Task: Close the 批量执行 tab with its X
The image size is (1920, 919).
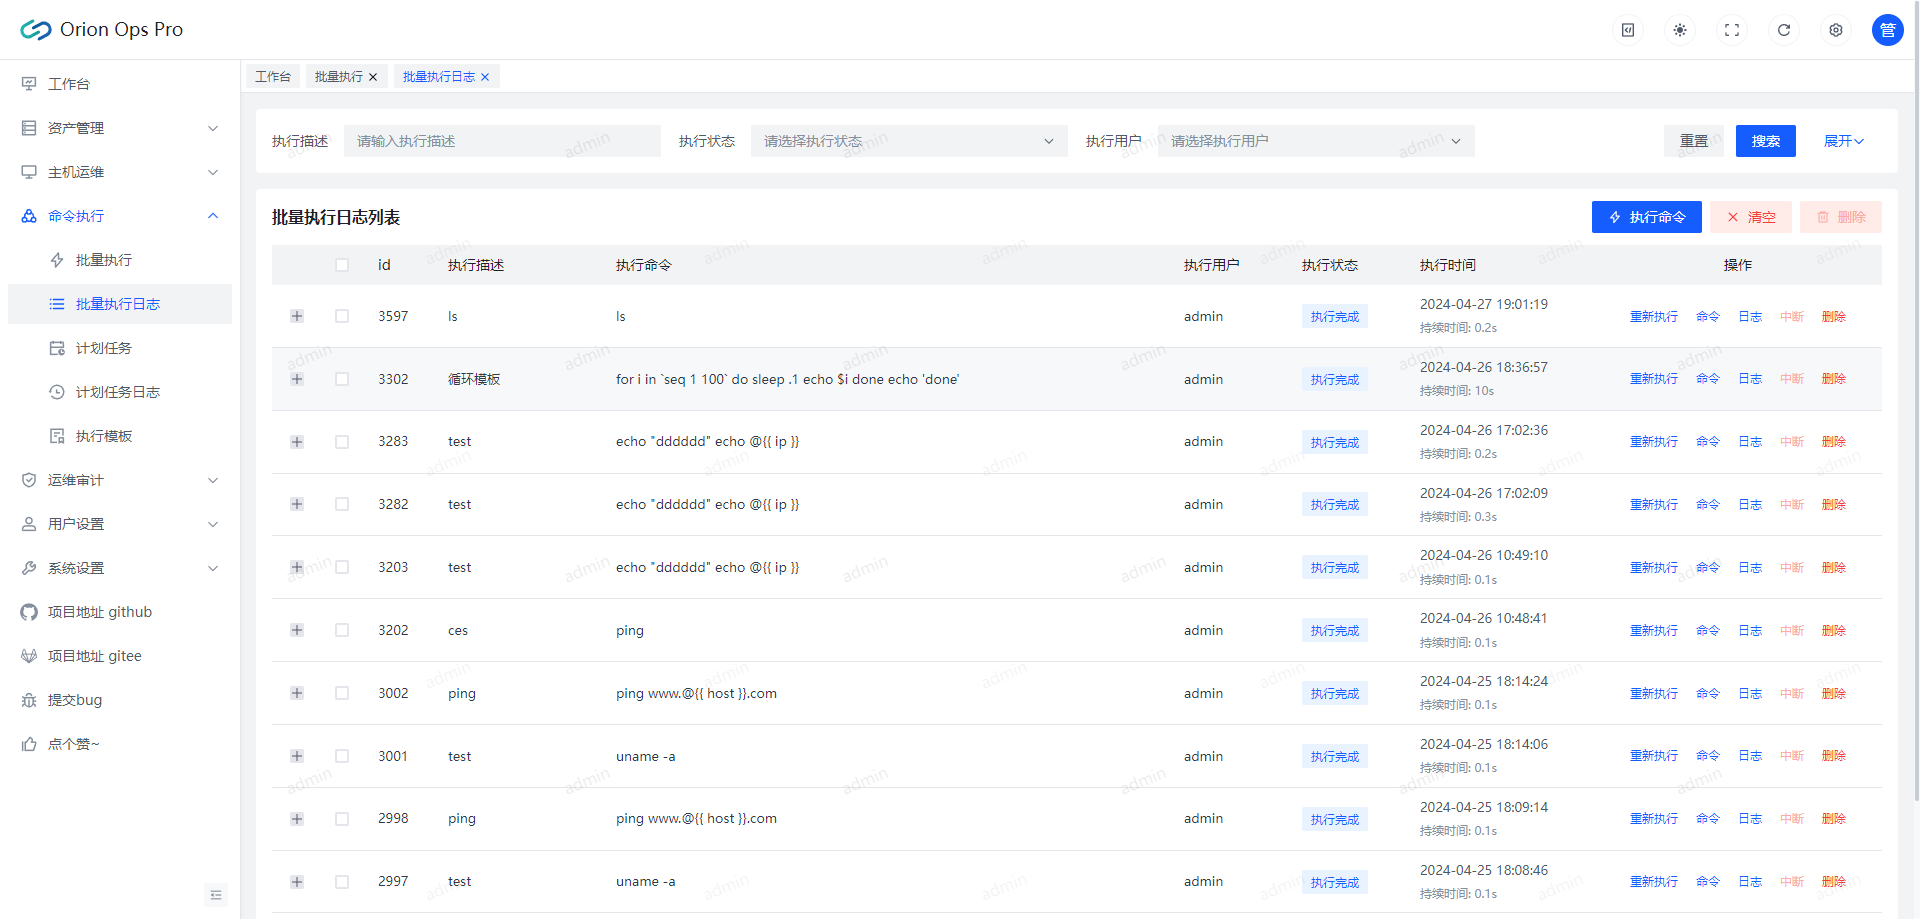Action: tap(373, 77)
